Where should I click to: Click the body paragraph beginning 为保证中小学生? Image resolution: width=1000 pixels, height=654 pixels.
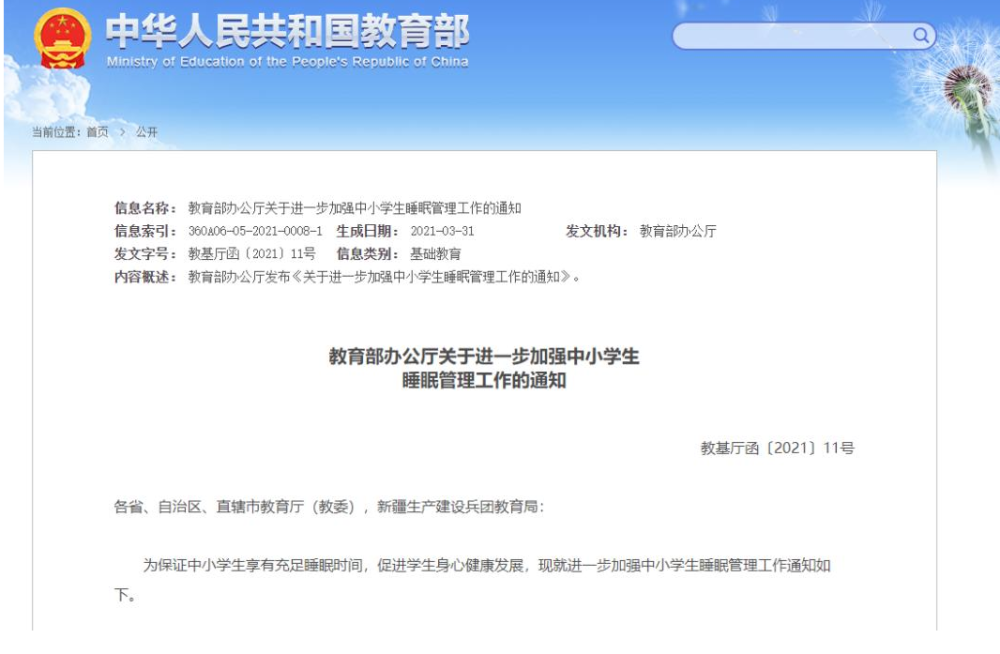(473, 580)
